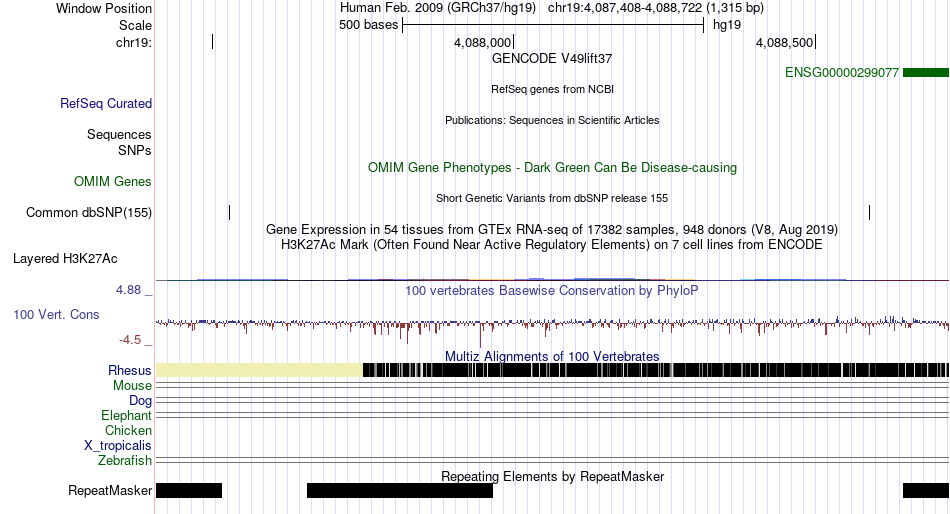Open the 100 Vert. Cons label
Viewport: 950px width, 514px height.
[56, 315]
